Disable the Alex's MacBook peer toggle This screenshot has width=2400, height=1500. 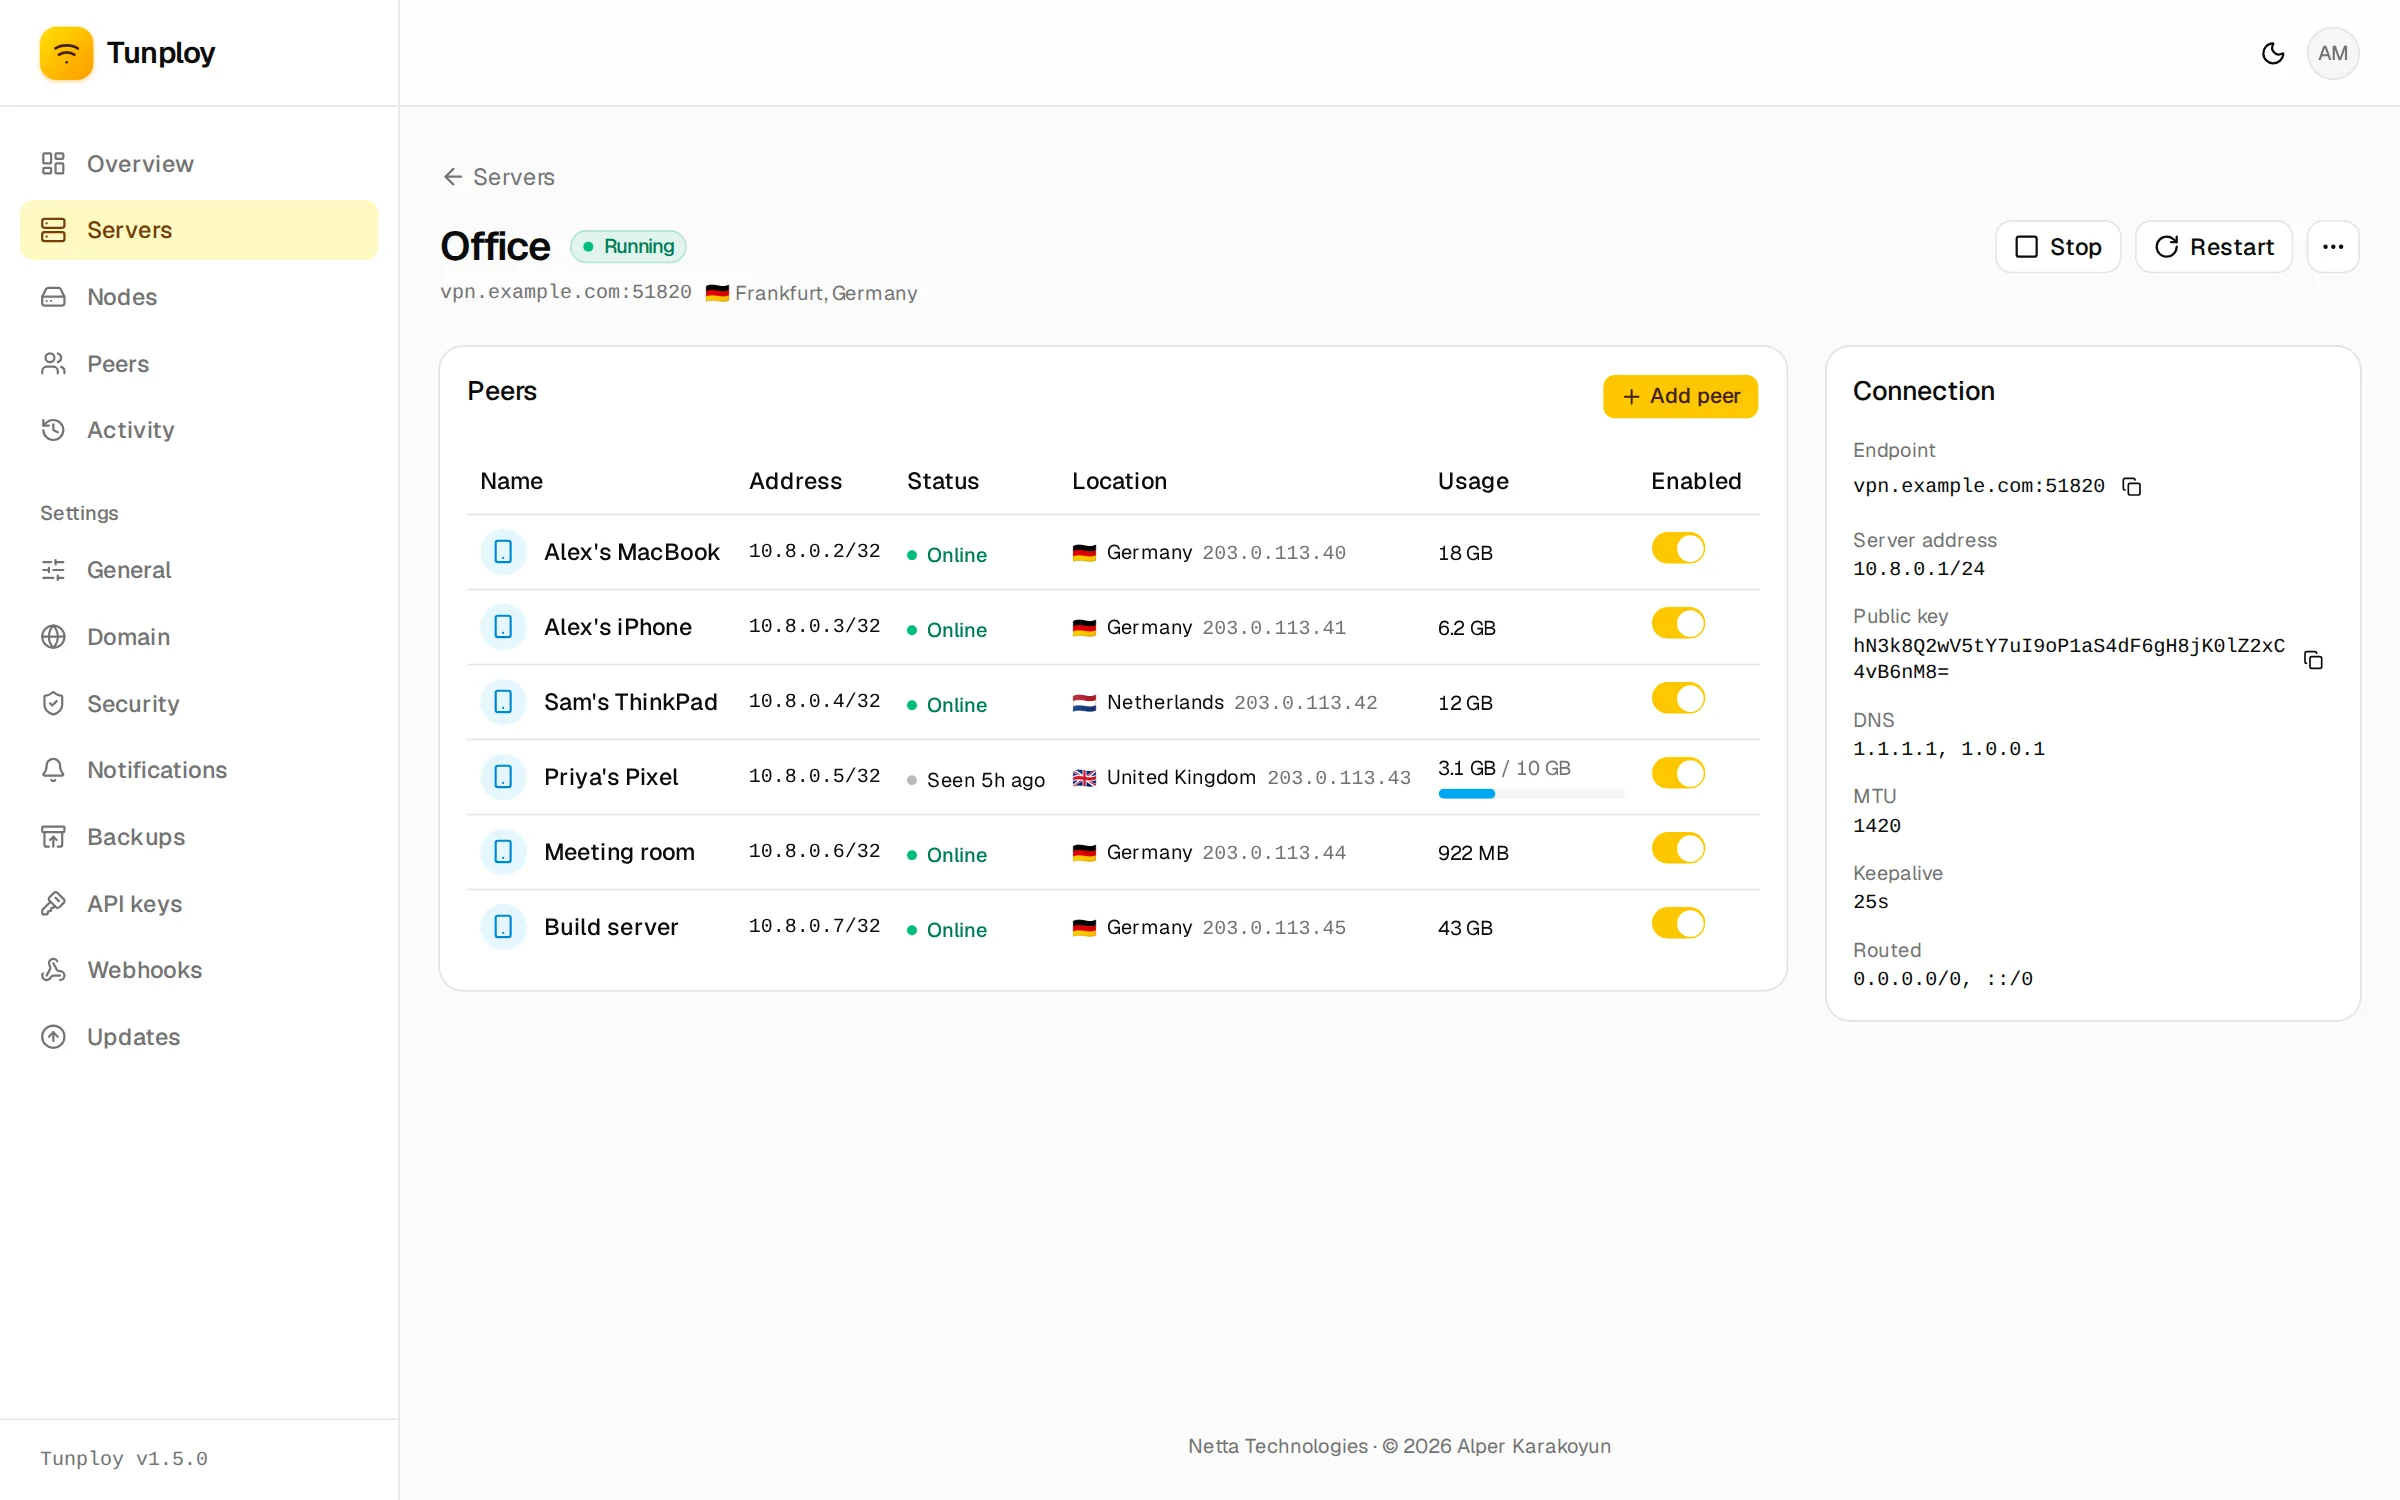pyautogui.click(x=1678, y=549)
